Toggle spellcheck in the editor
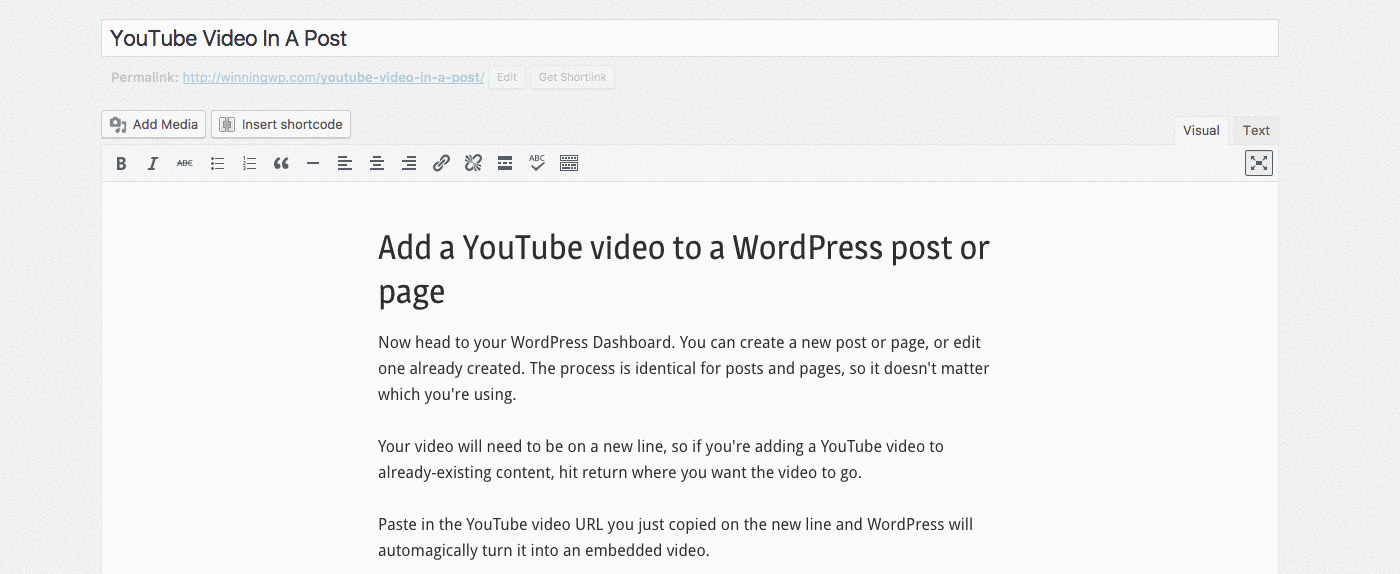This screenshot has width=1400, height=574. point(537,164)
